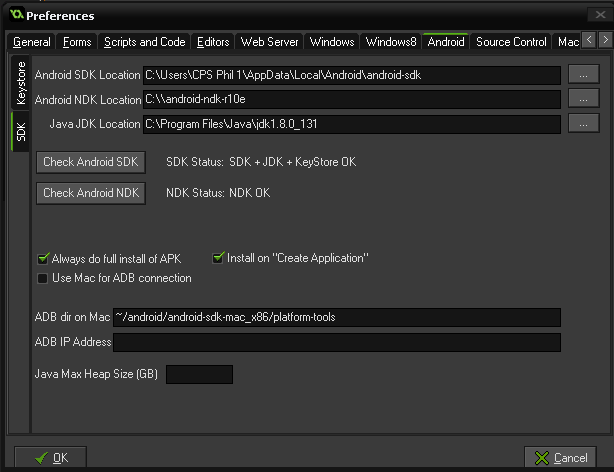Browse for the Android NDK location
Screen dimensions: 614x472
coord(583,99)
